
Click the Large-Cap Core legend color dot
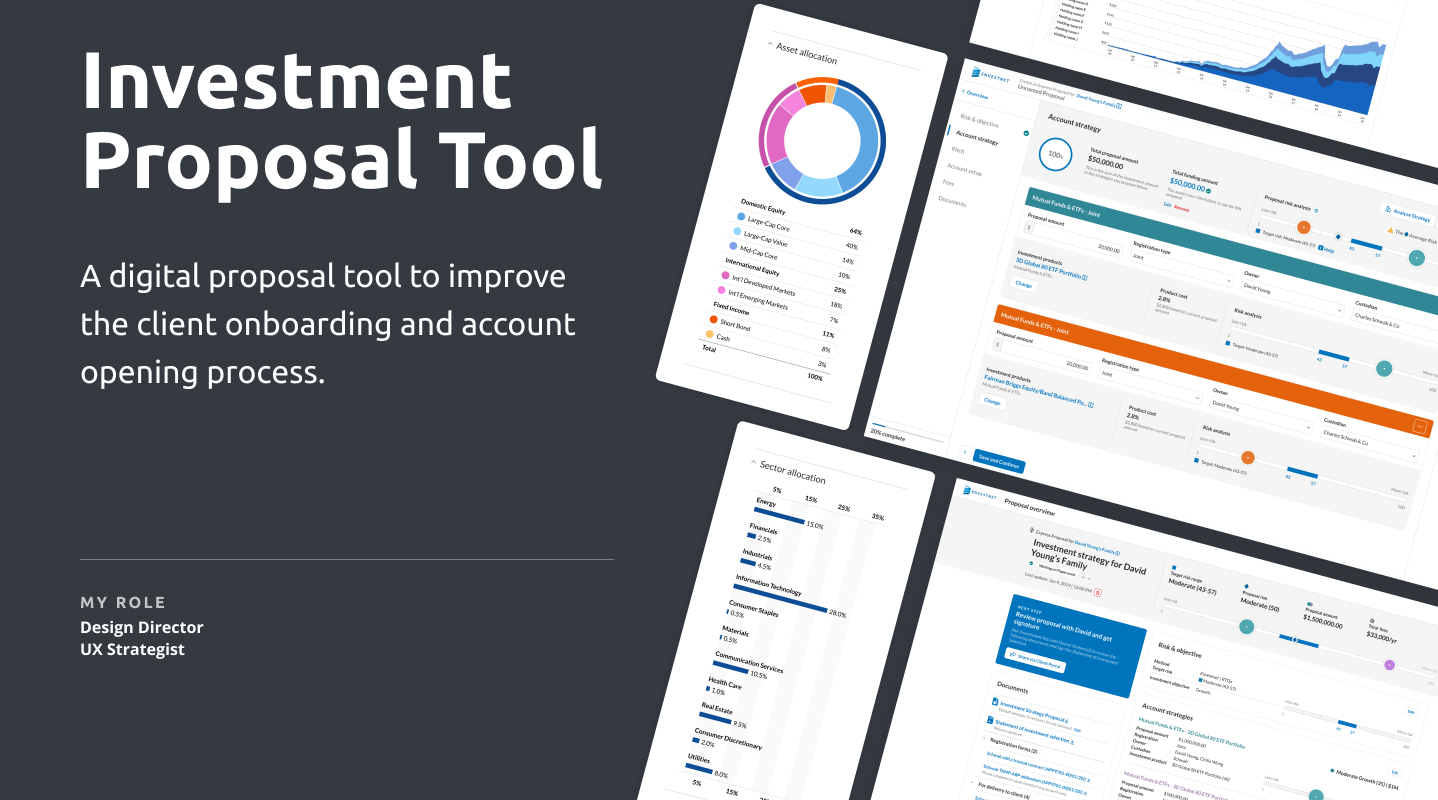(741, 217)
